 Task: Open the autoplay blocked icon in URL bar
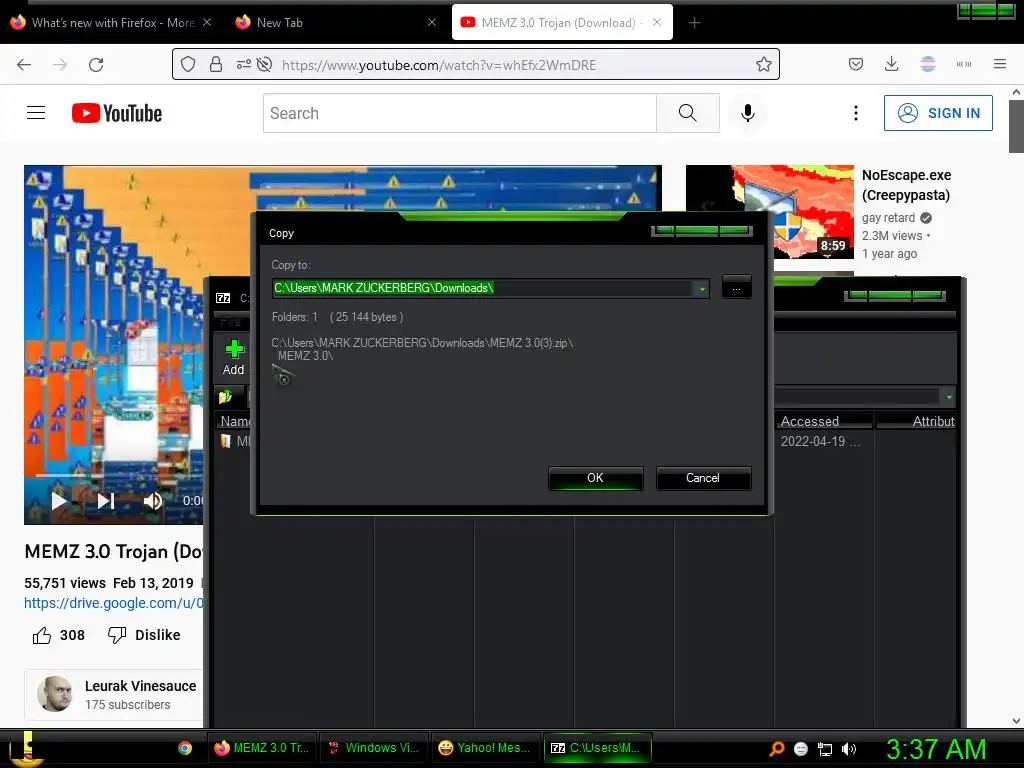(x=264, y=64)
